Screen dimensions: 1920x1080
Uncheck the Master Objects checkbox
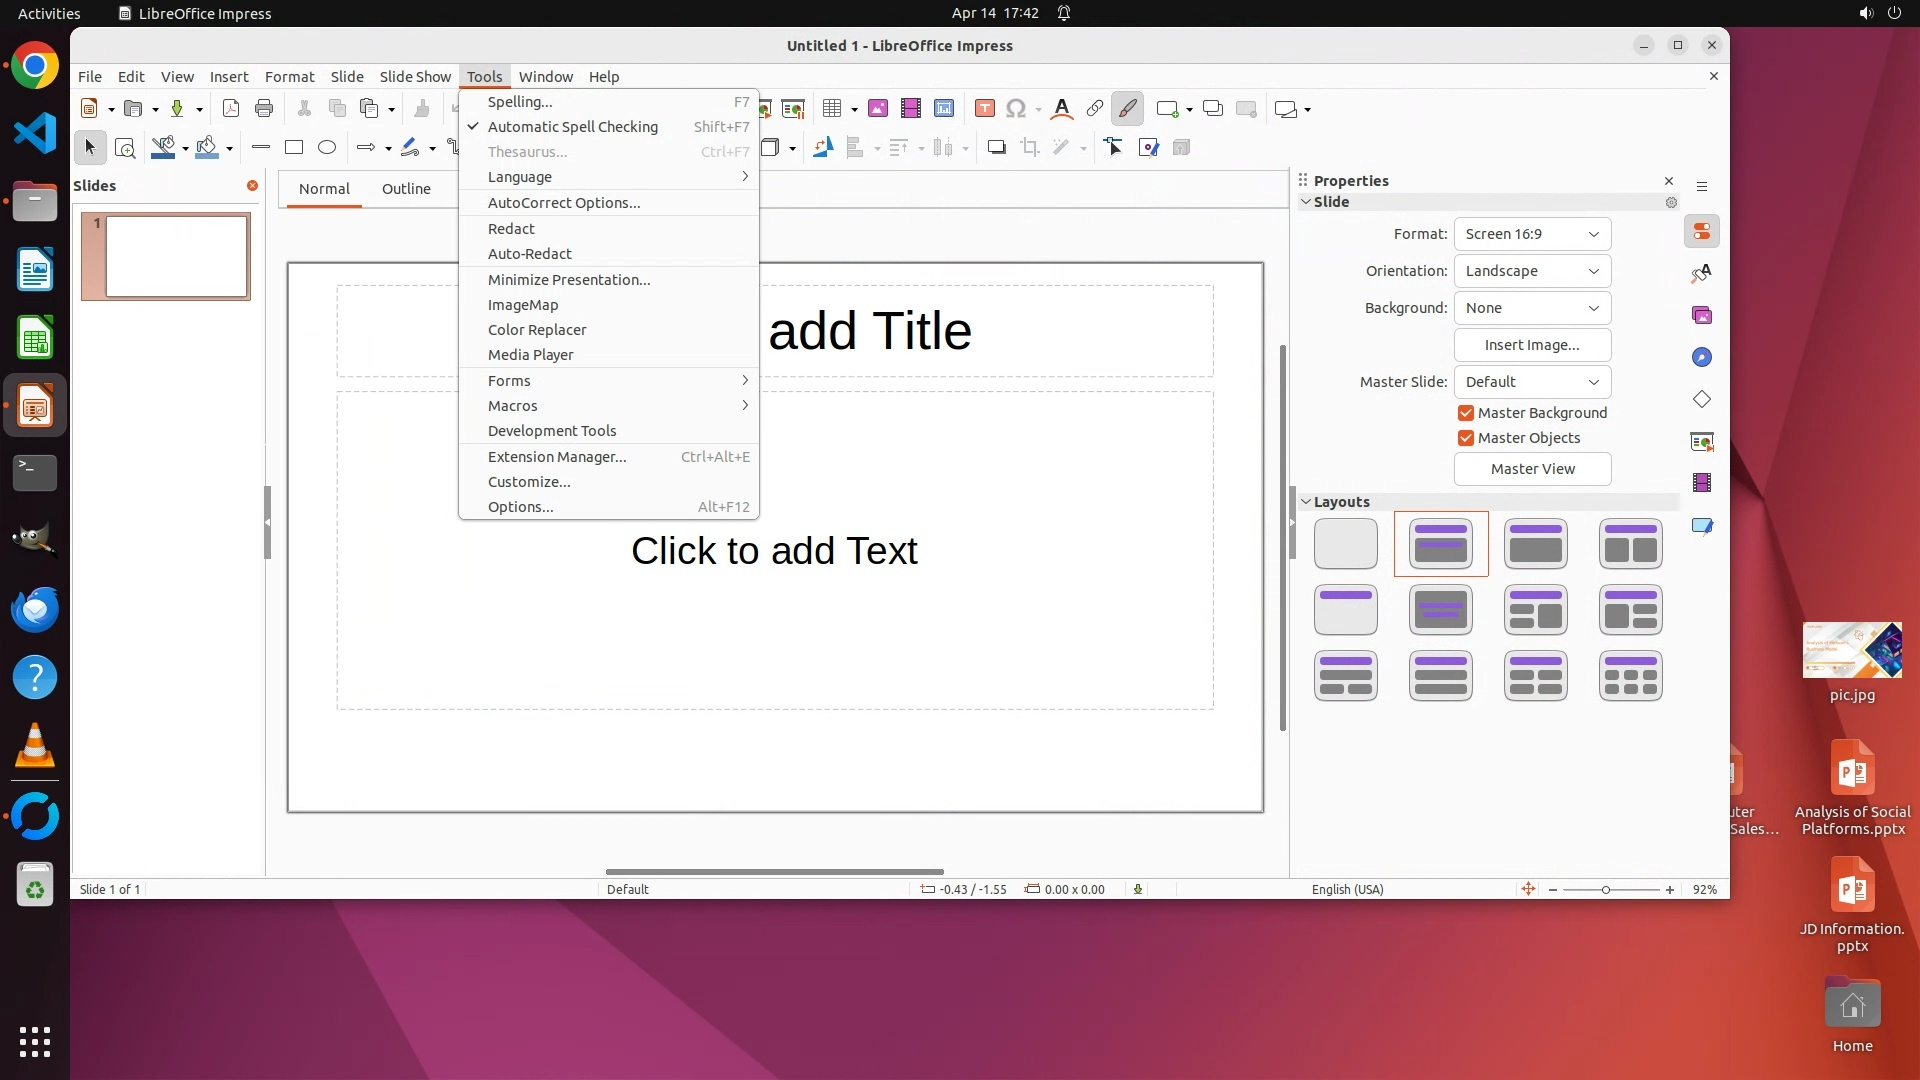[x=1466, y=438]
